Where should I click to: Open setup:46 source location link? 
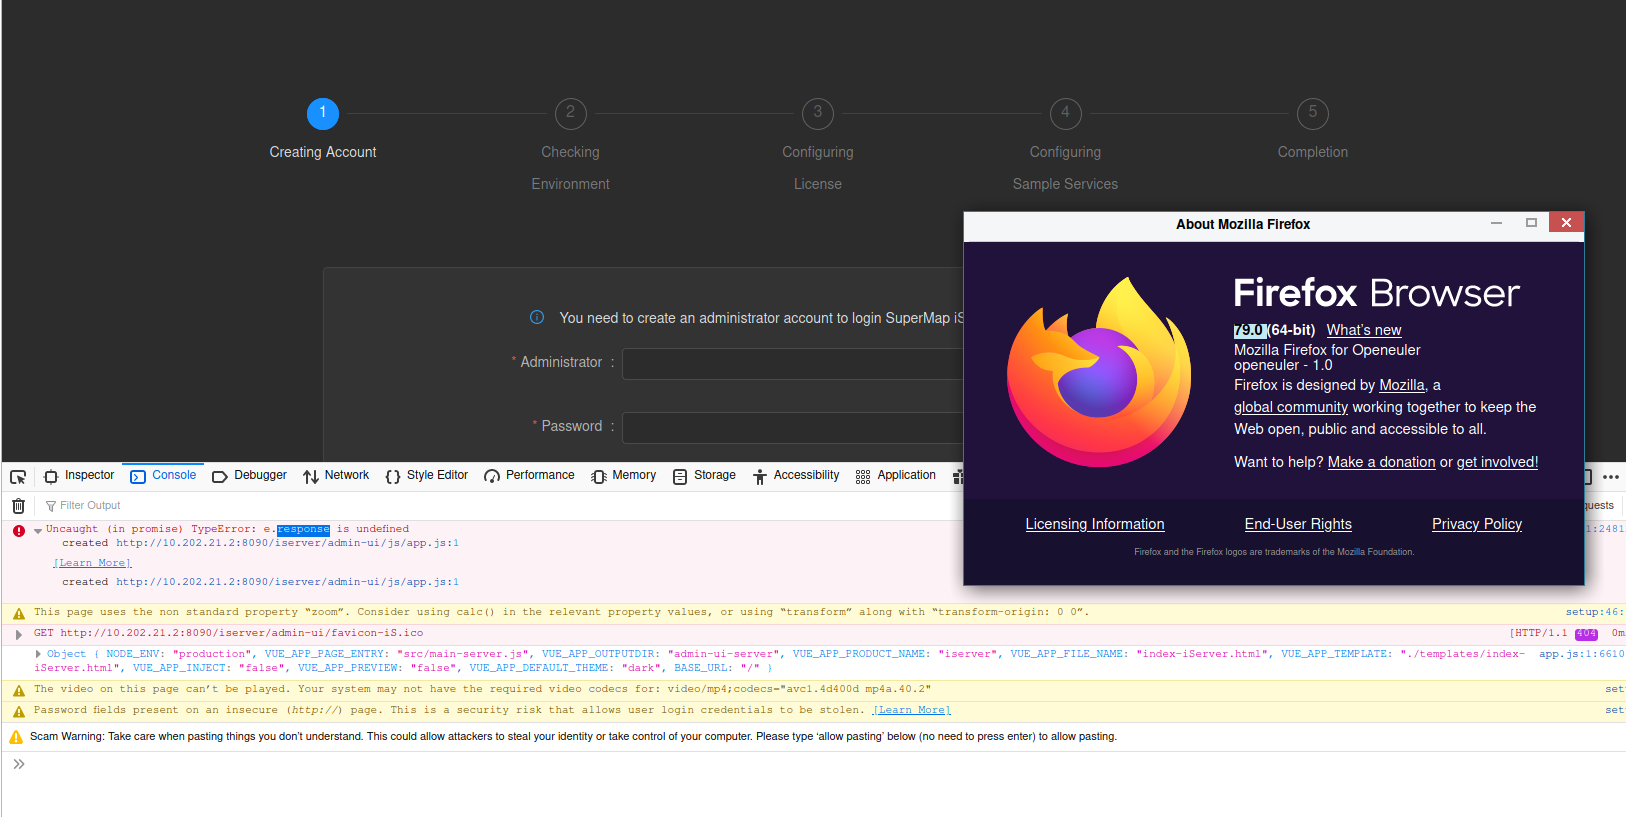pos(1594,612)
